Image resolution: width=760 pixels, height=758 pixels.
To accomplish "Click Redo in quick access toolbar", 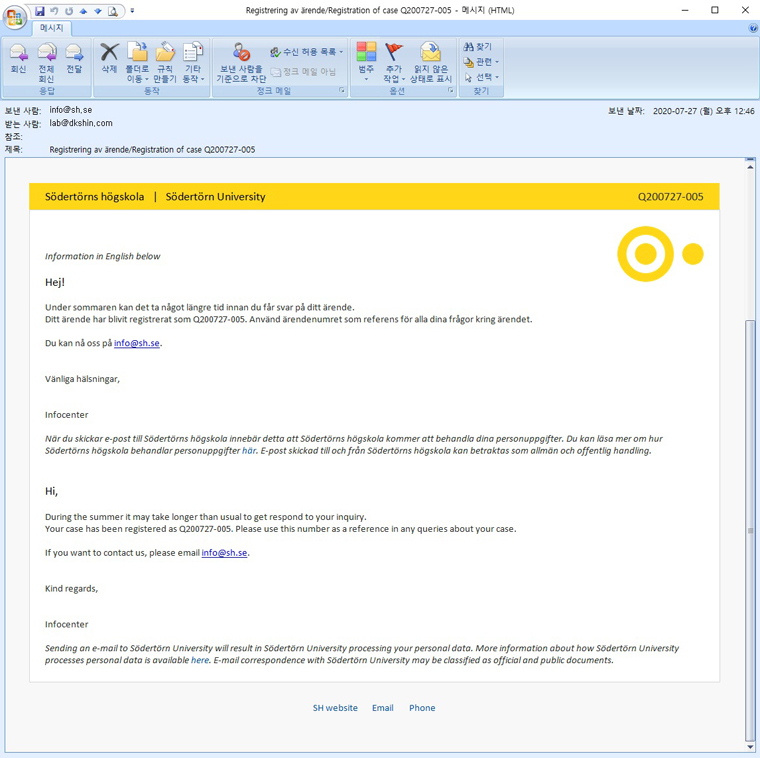I will (69, 11).
